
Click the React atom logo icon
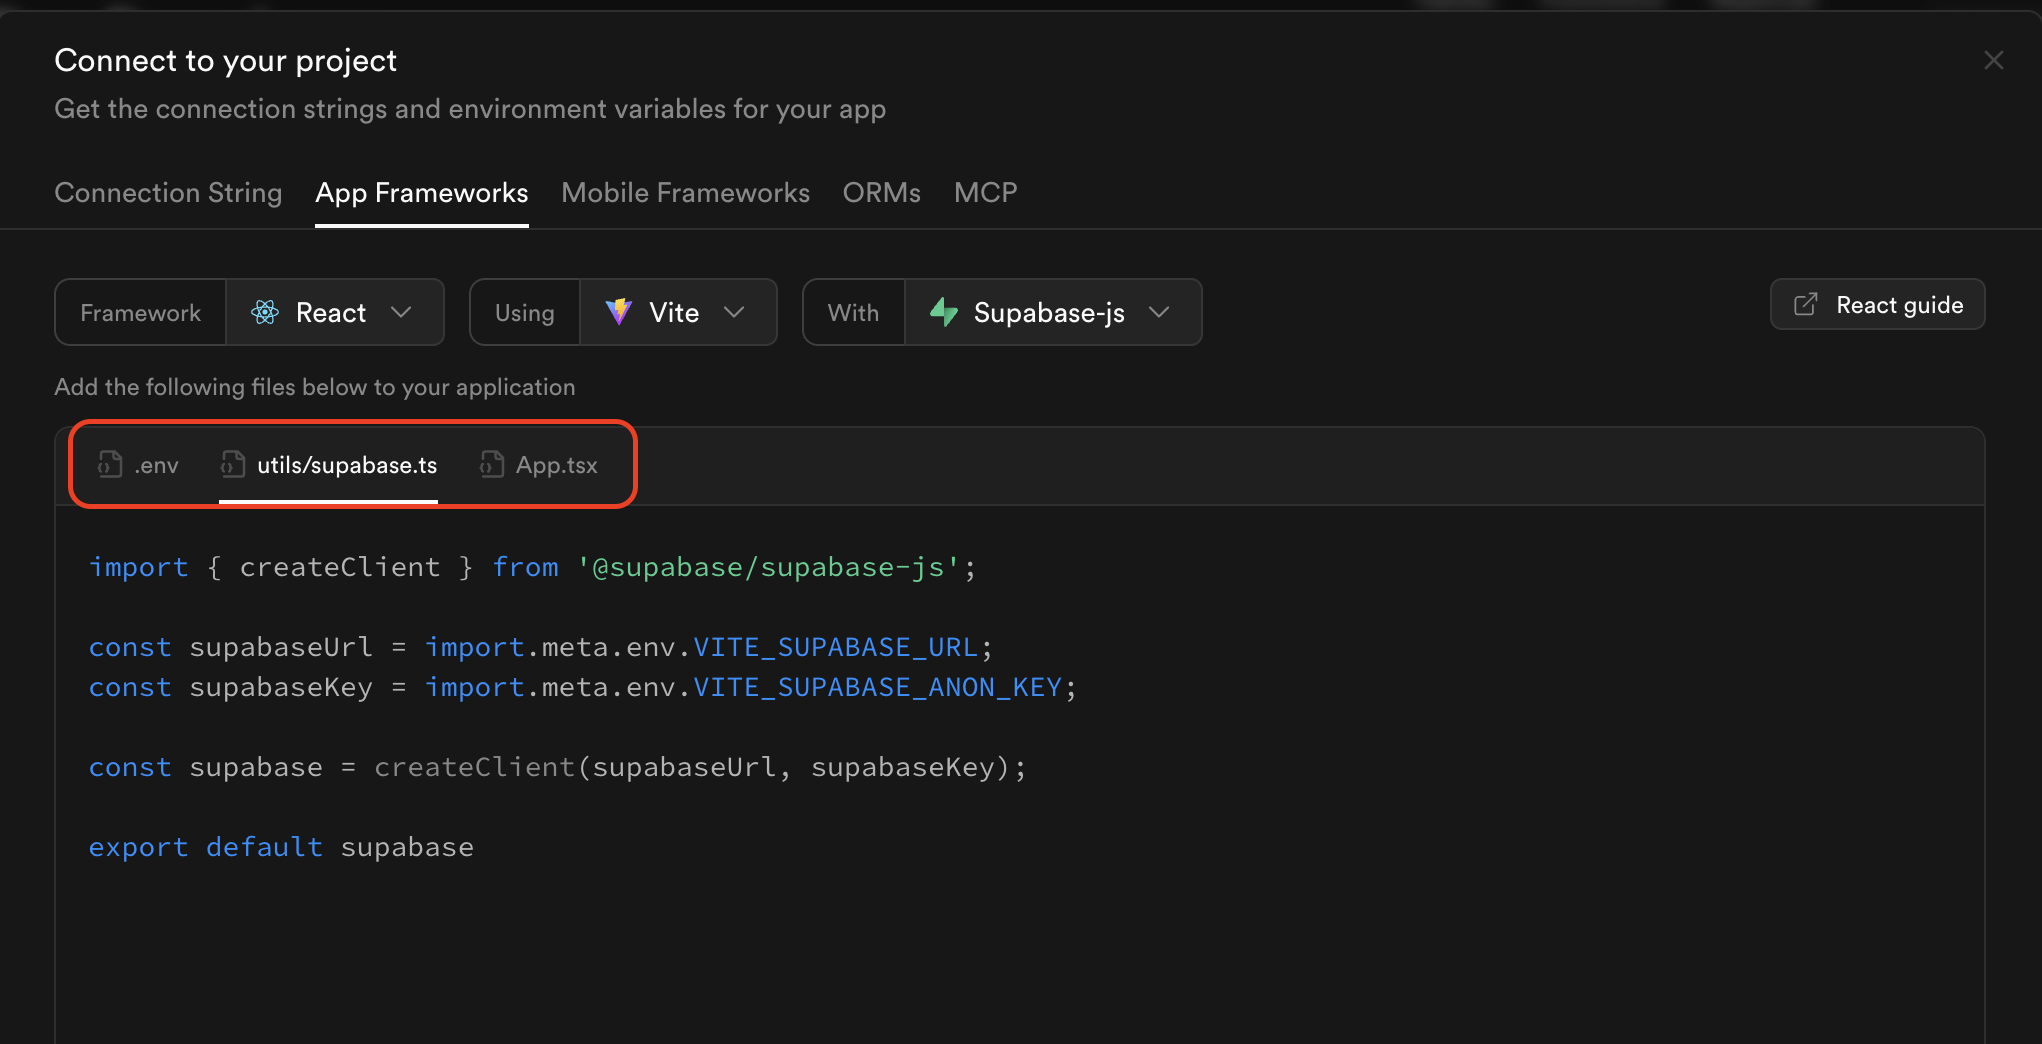pyautogui.click(x=265, y=312)
